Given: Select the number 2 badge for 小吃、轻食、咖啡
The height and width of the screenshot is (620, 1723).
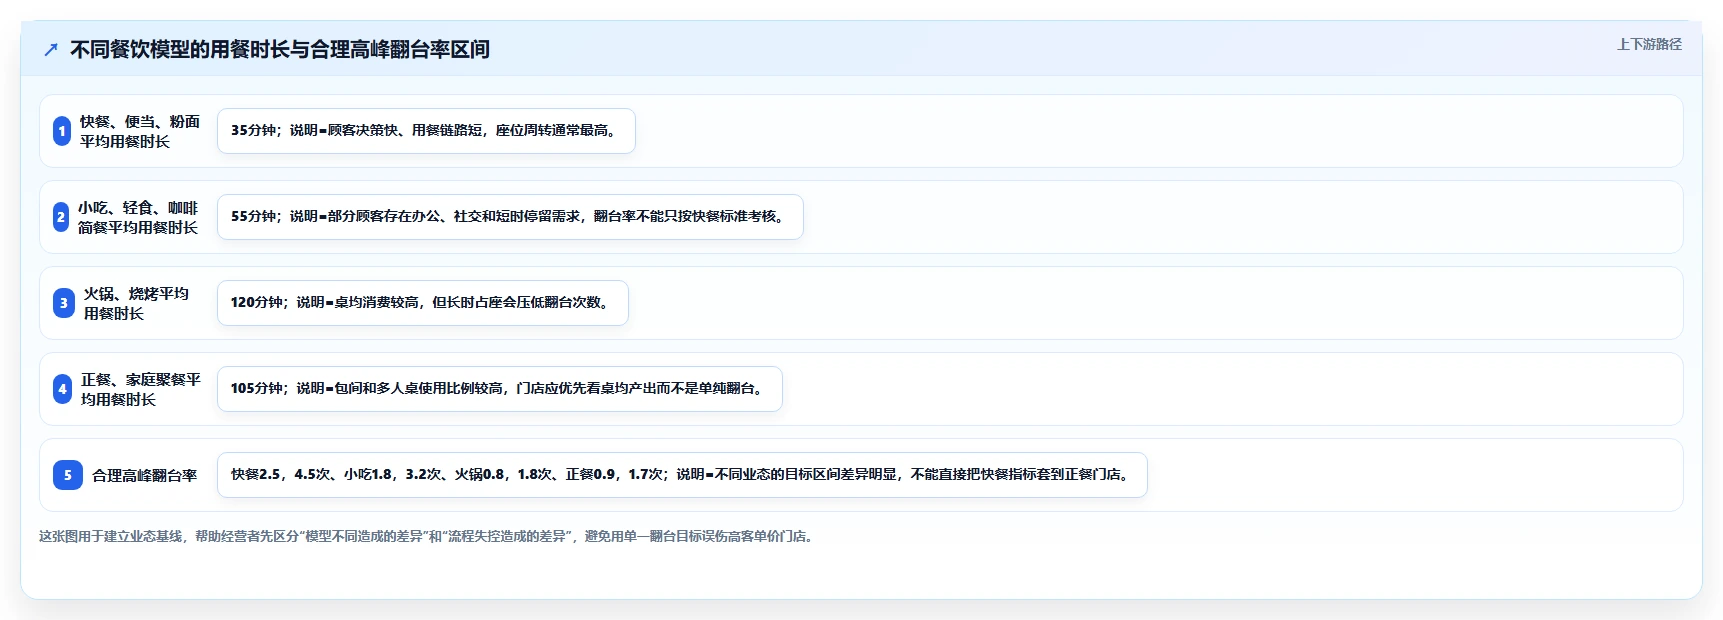Looking at the screenshot, I should tap(61, 217).
